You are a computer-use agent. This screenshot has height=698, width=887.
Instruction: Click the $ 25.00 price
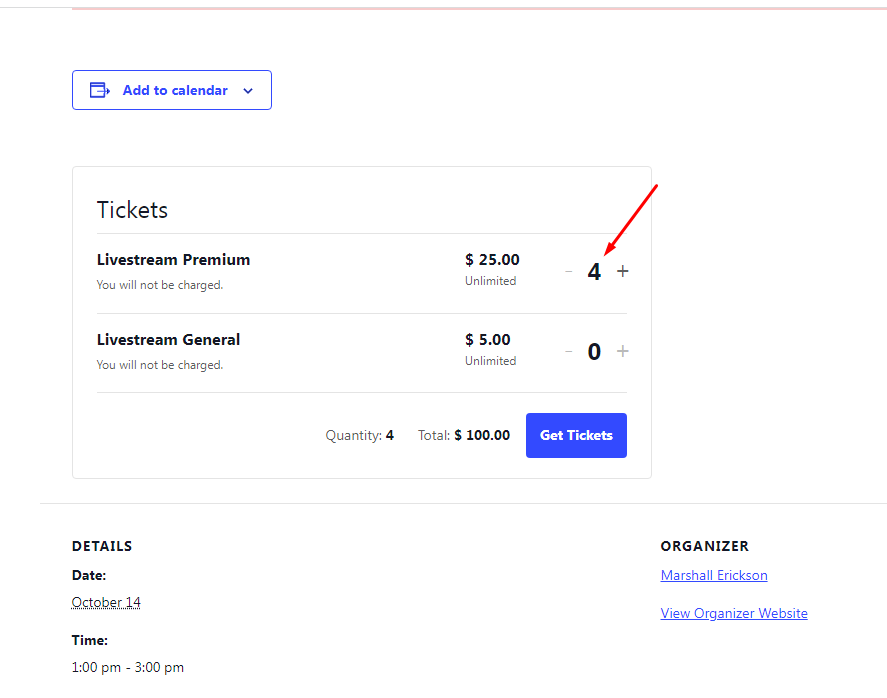click(x=492, y=260)
